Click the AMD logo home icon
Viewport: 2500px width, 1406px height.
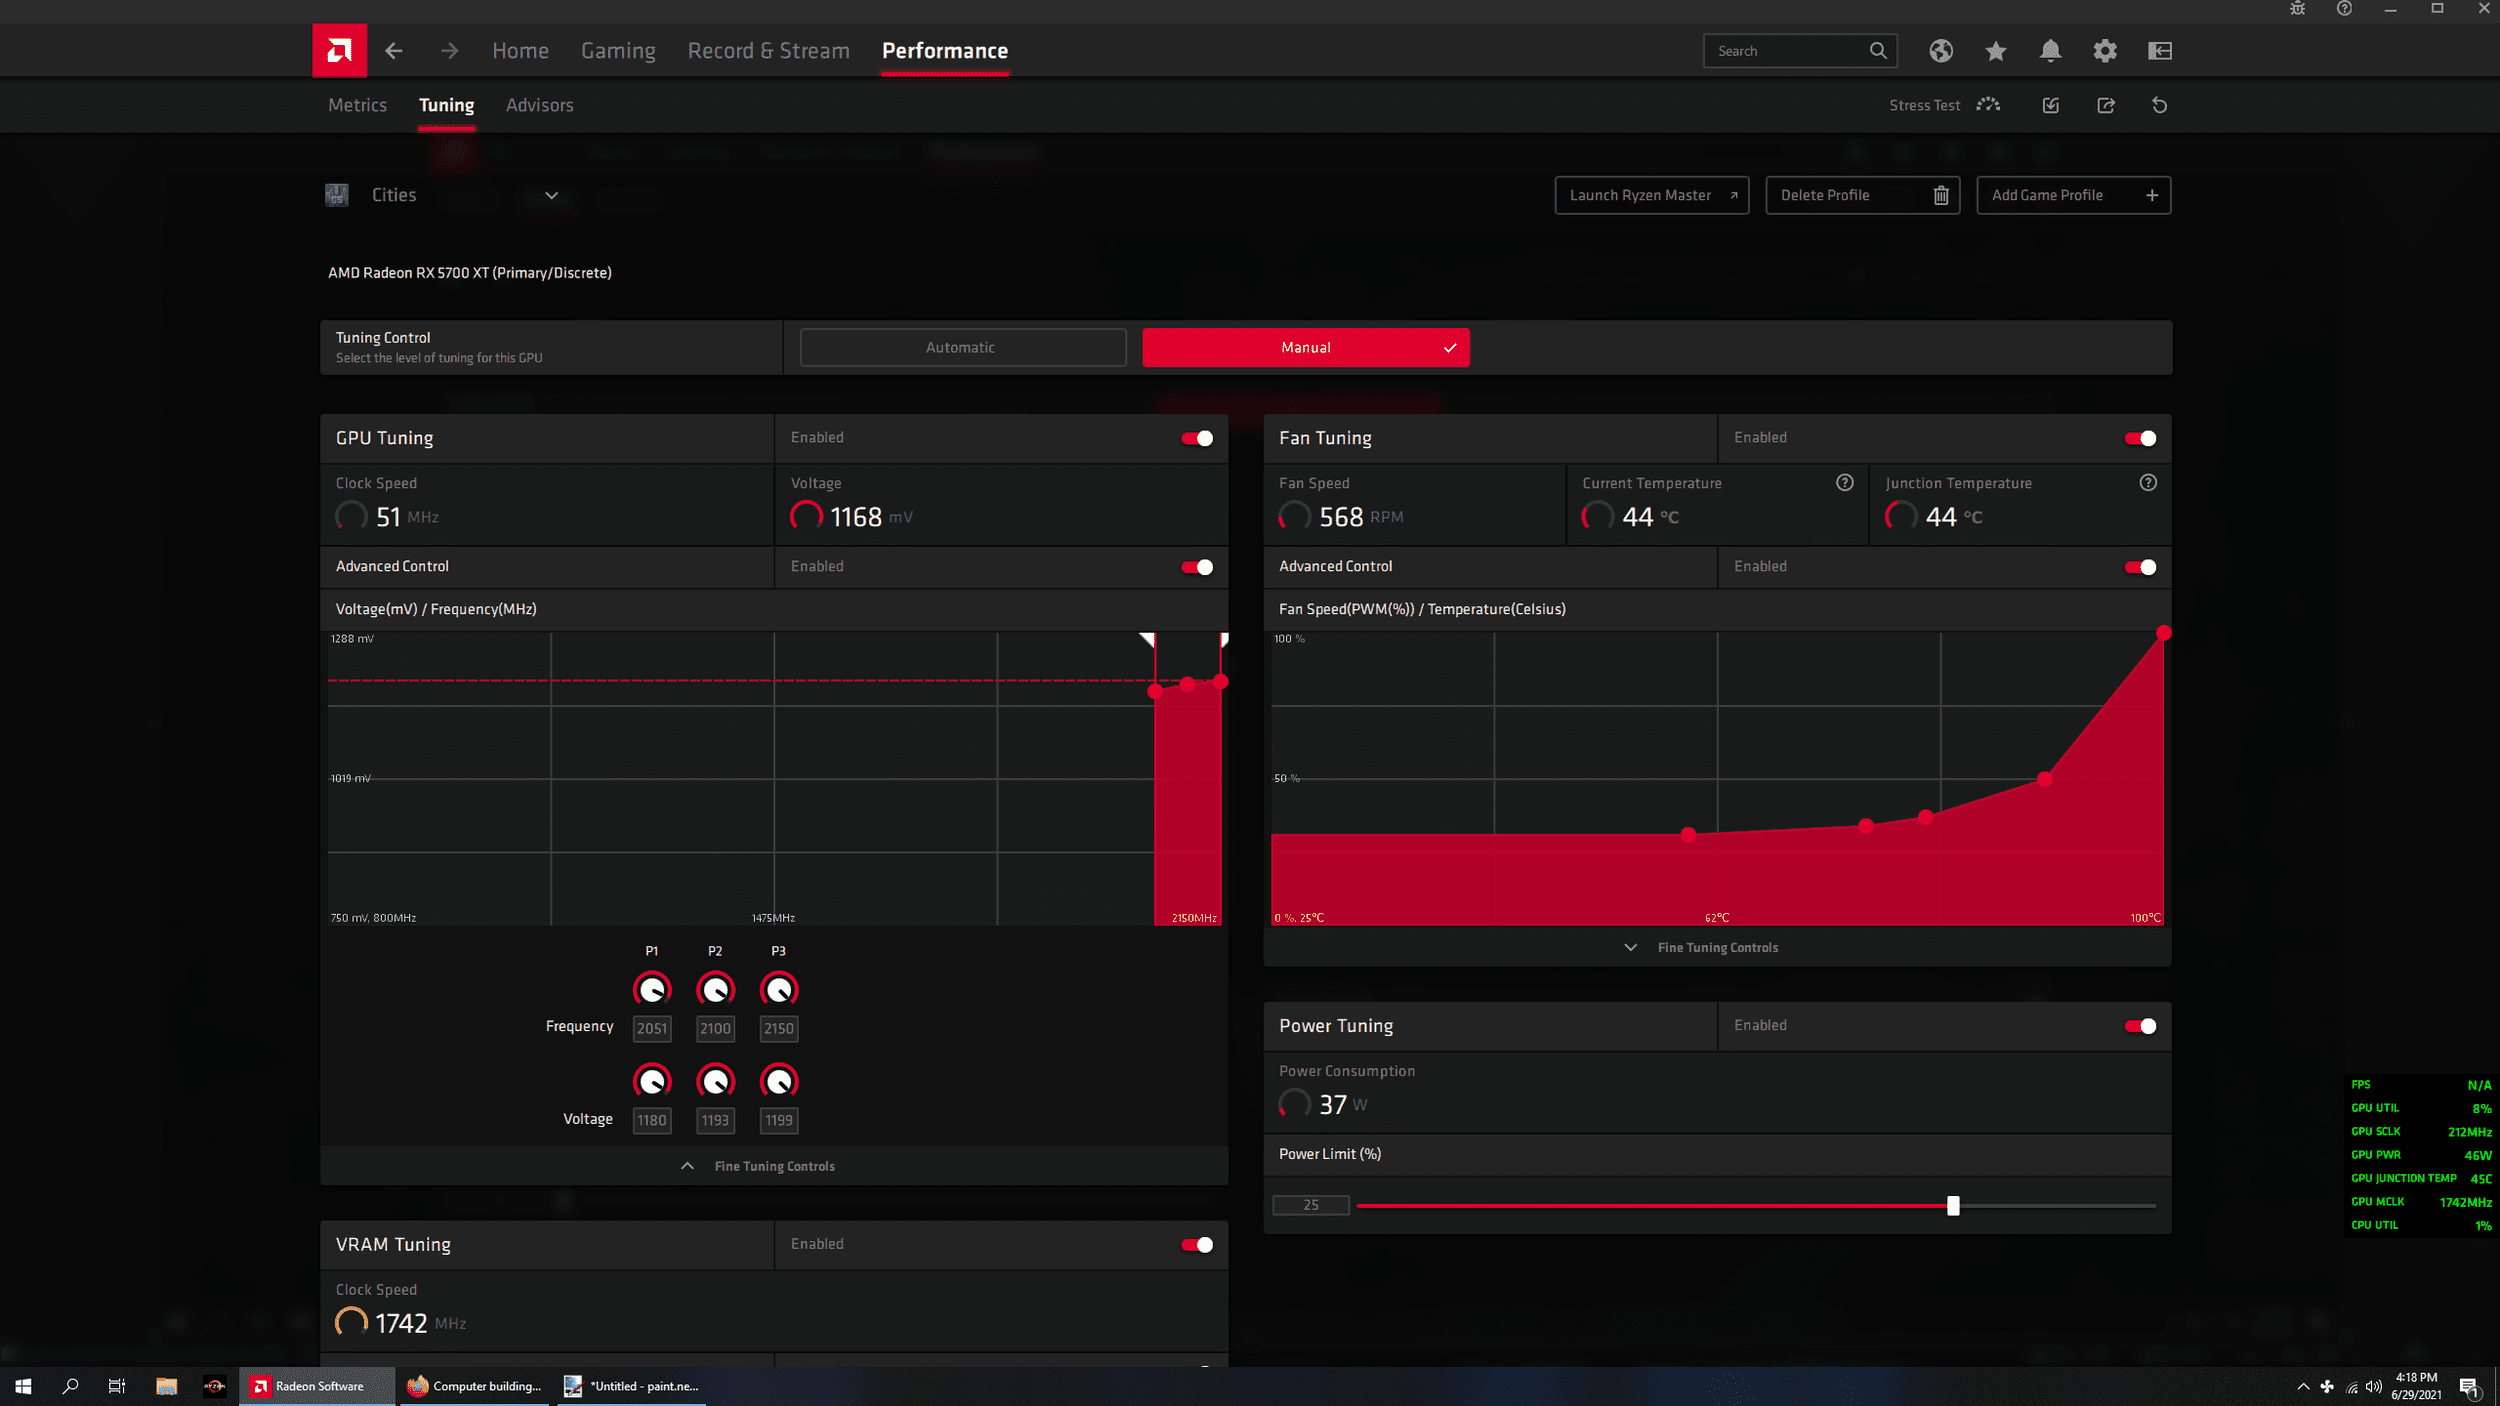(x=339, y=50)
